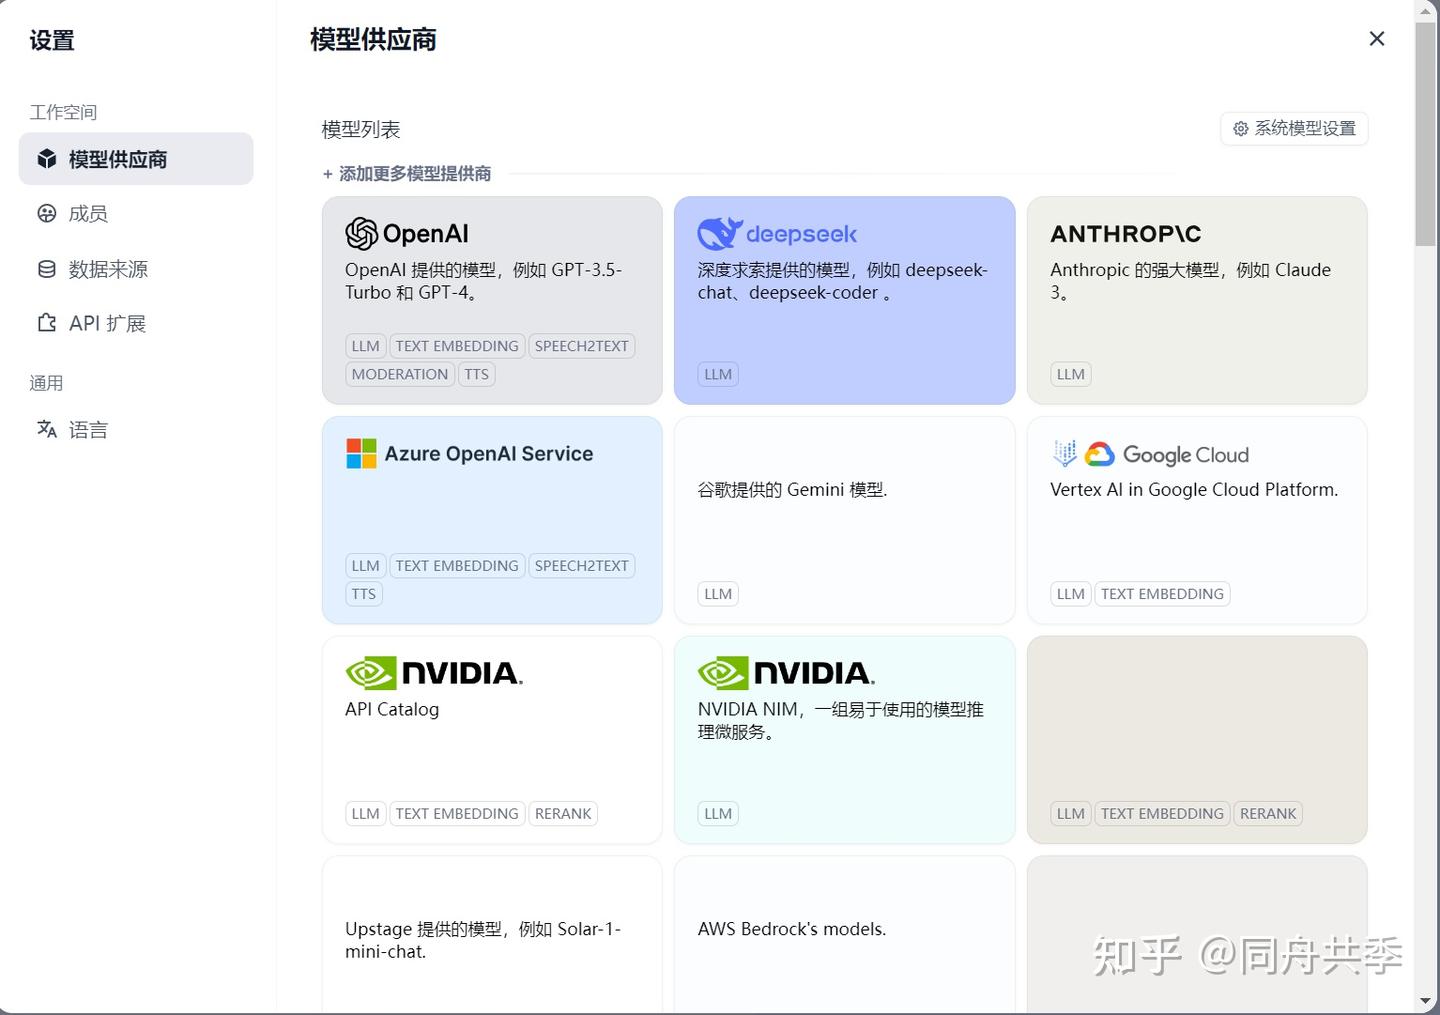Screen dimensions: 1440x1015
Task: Open the 语言 language settings
Action: 87,430
